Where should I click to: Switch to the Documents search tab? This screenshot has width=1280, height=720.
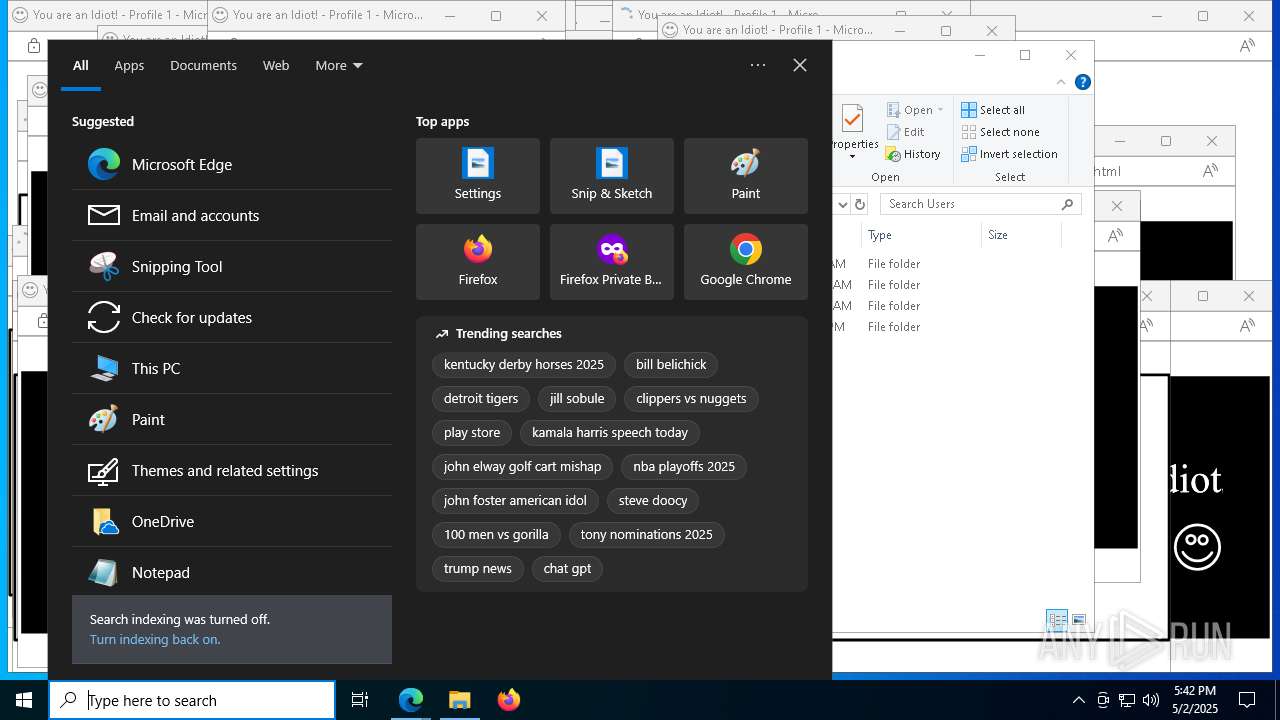tap(203, 65)
